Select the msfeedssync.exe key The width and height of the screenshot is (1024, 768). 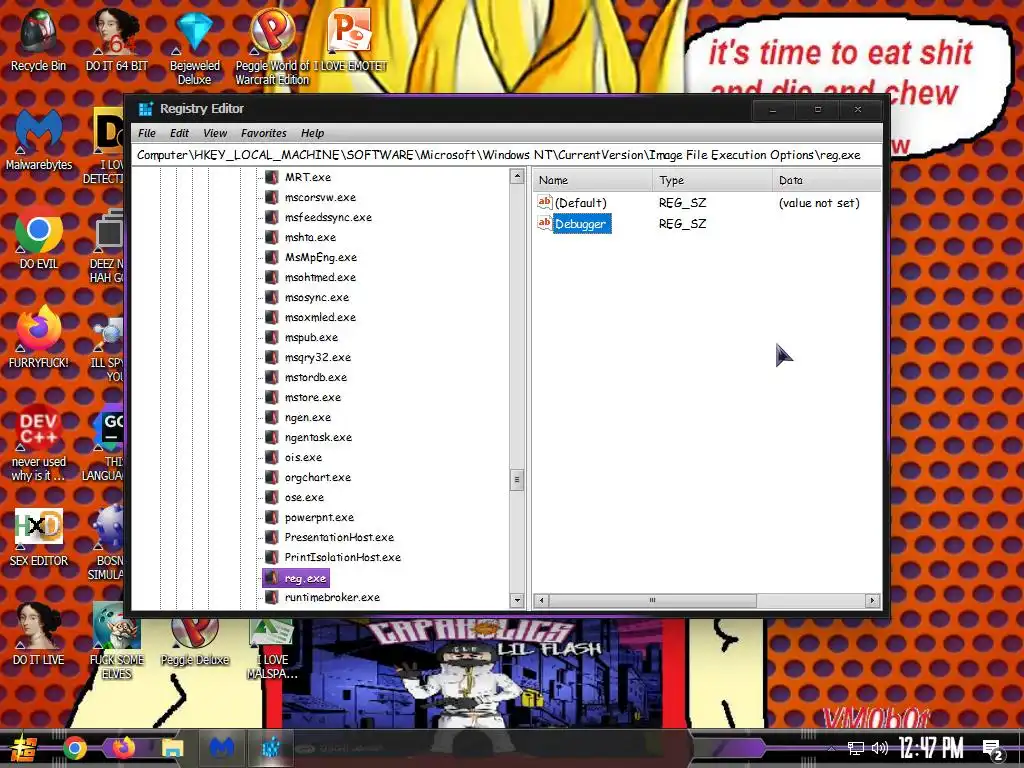pyautogui.click(x=328, y=217)
